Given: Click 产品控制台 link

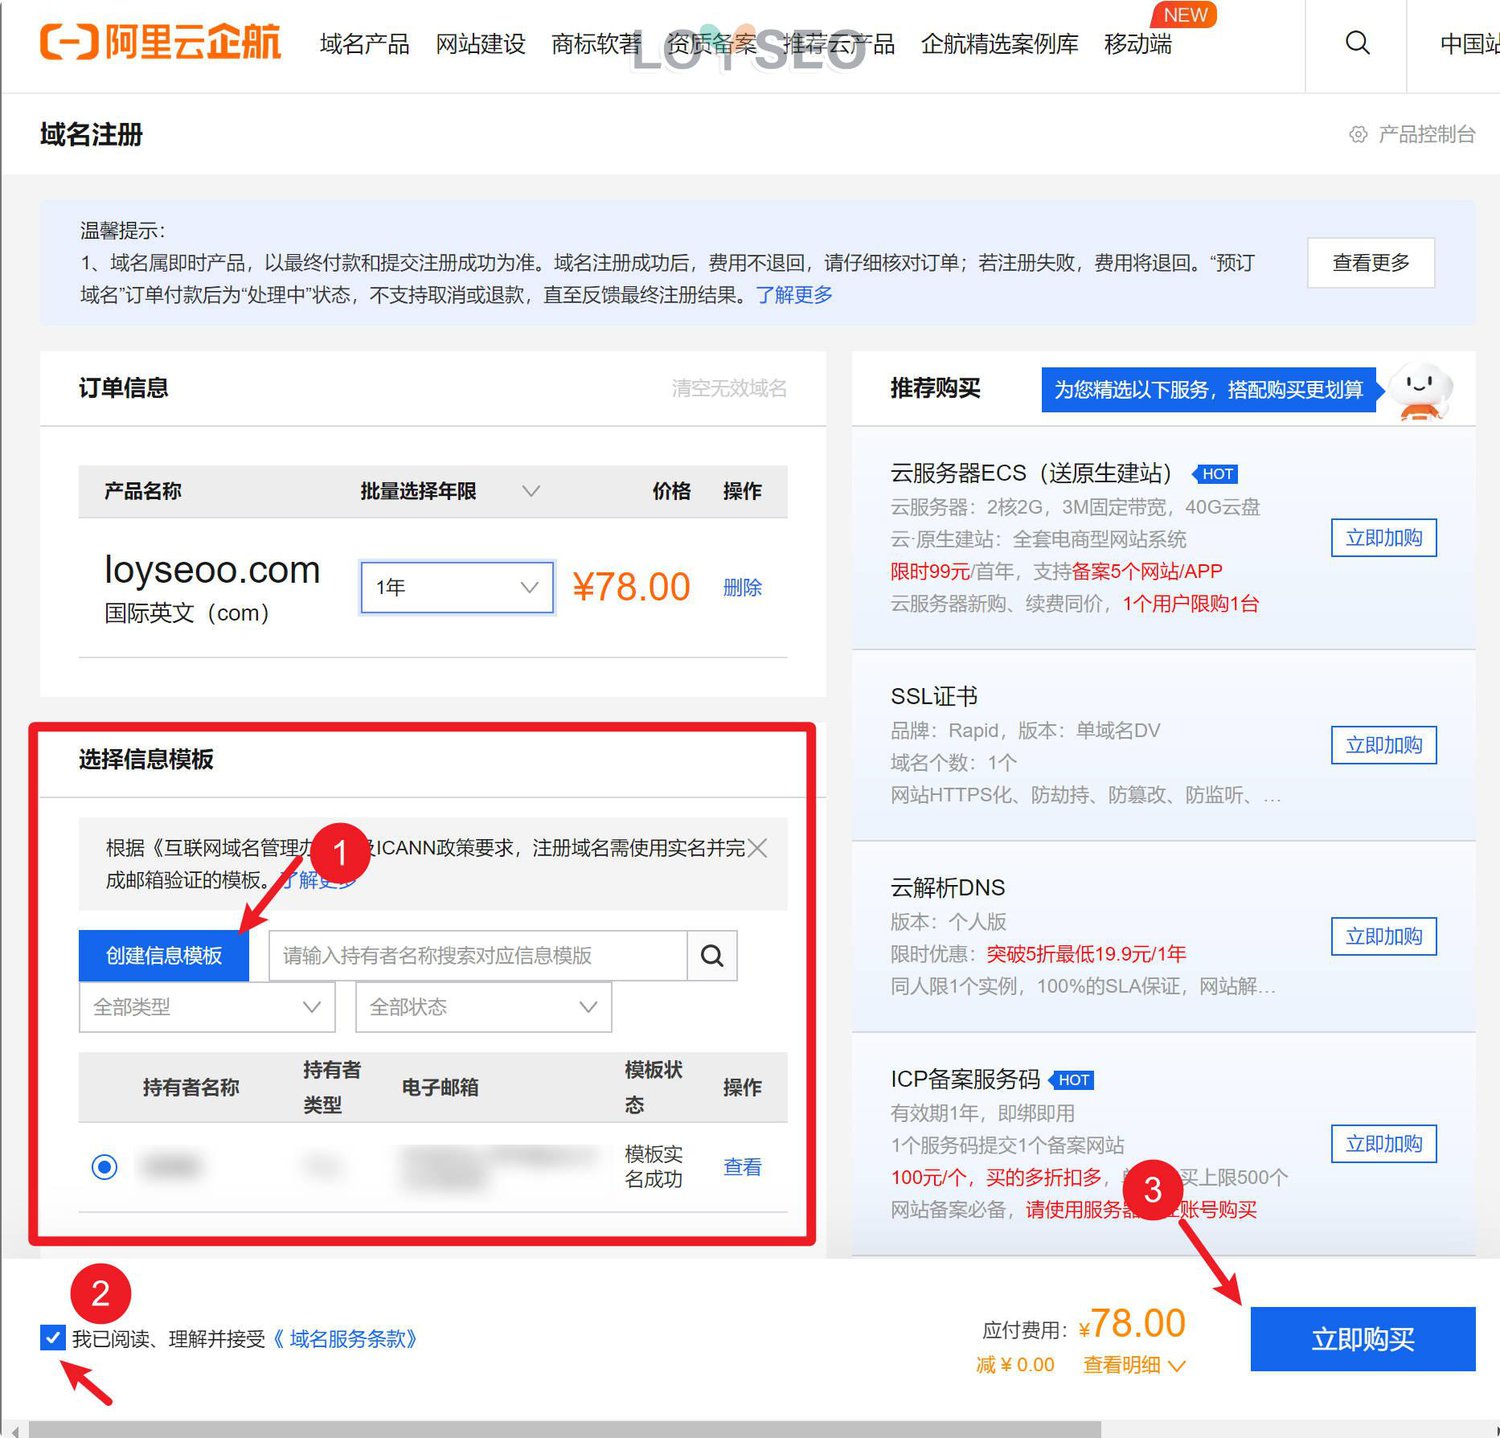Looking at the screenshot, I should click(1427, 134).
